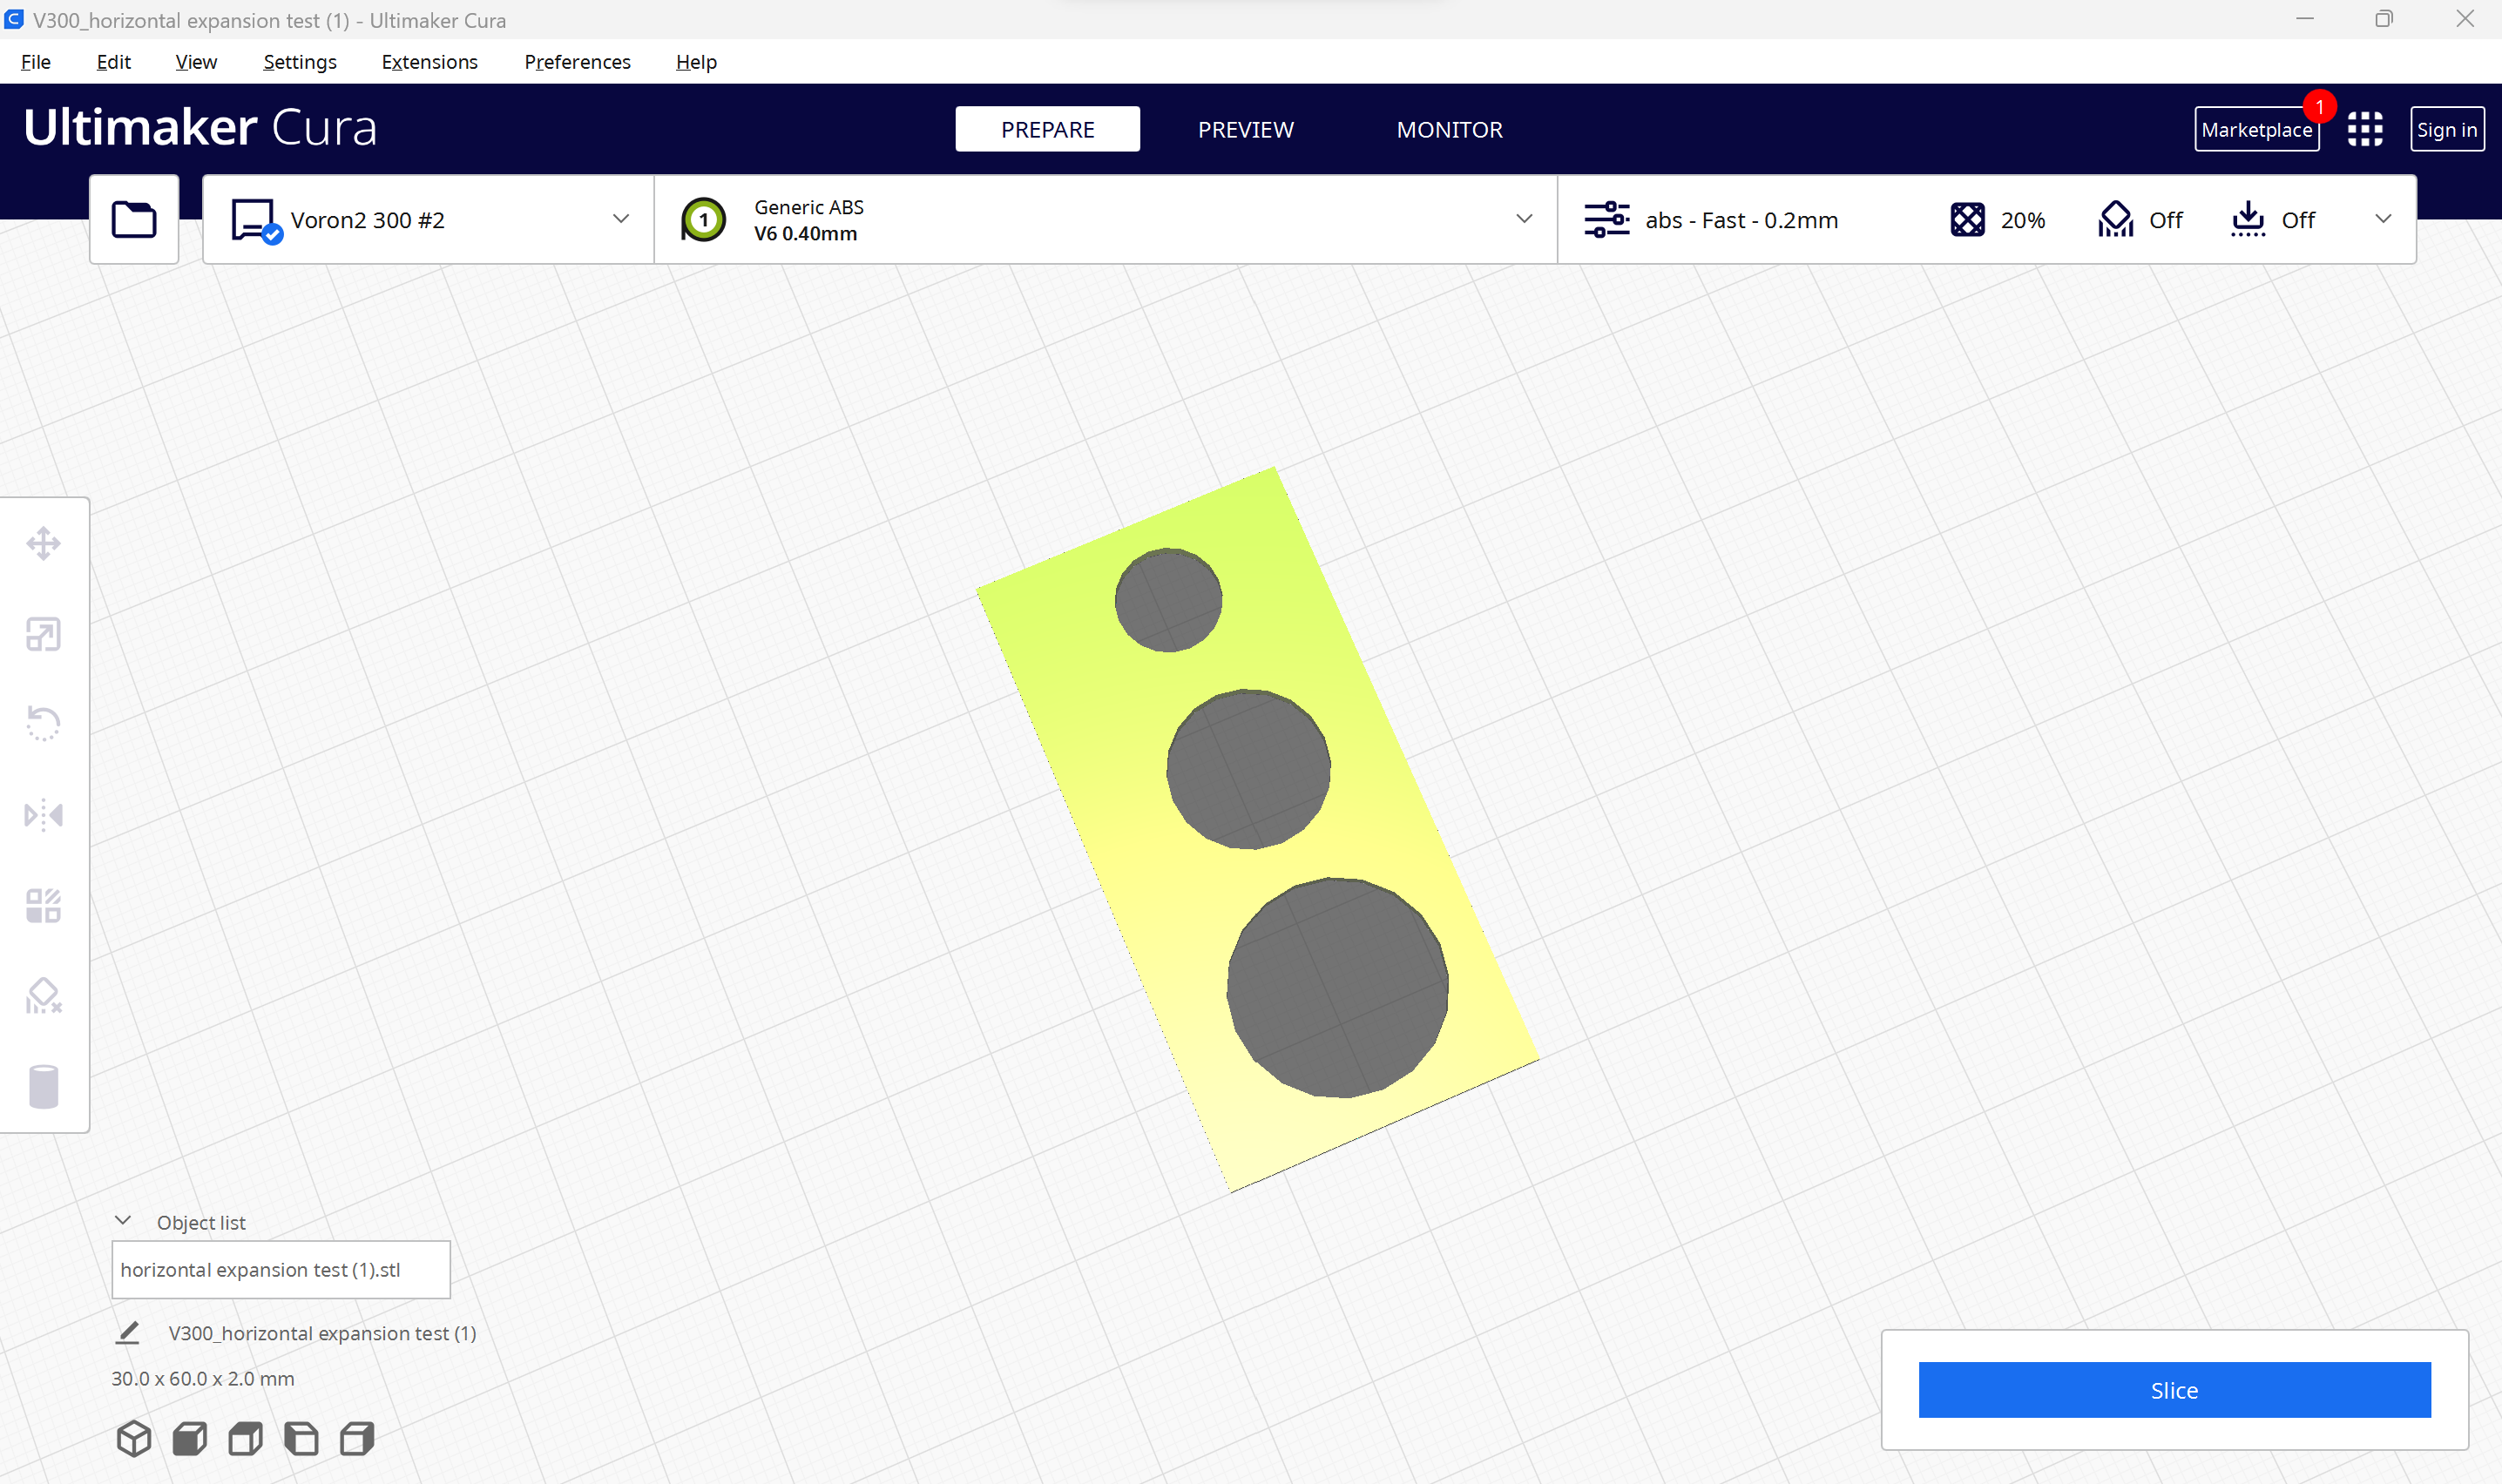This screenshot has height=1484, width=2502.
Task: Switch to left side view cube
Action: [x=301, y=1439]
